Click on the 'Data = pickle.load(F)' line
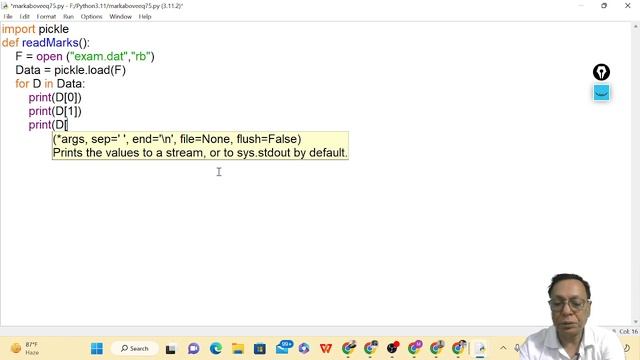Viewport: 640px width, 360px height. tap(71, 70)
